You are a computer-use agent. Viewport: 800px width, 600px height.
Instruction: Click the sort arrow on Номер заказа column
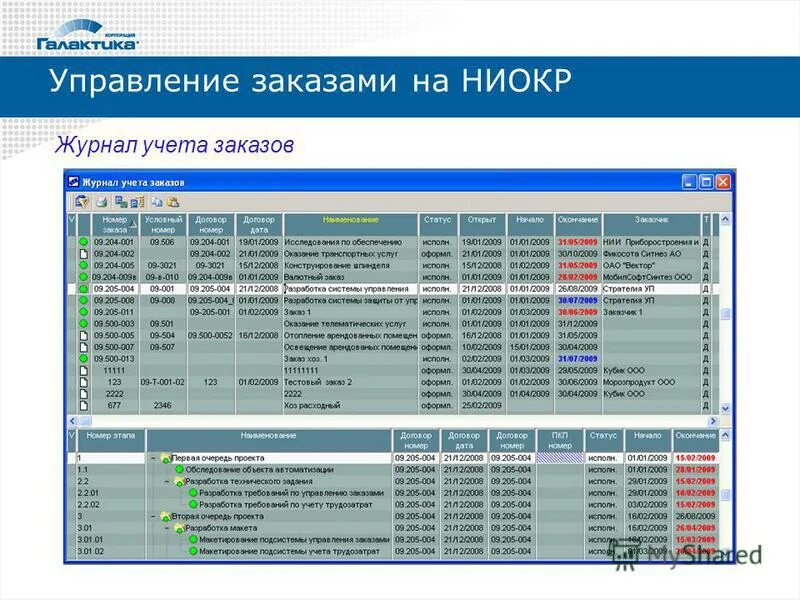(x=134, y=222)
